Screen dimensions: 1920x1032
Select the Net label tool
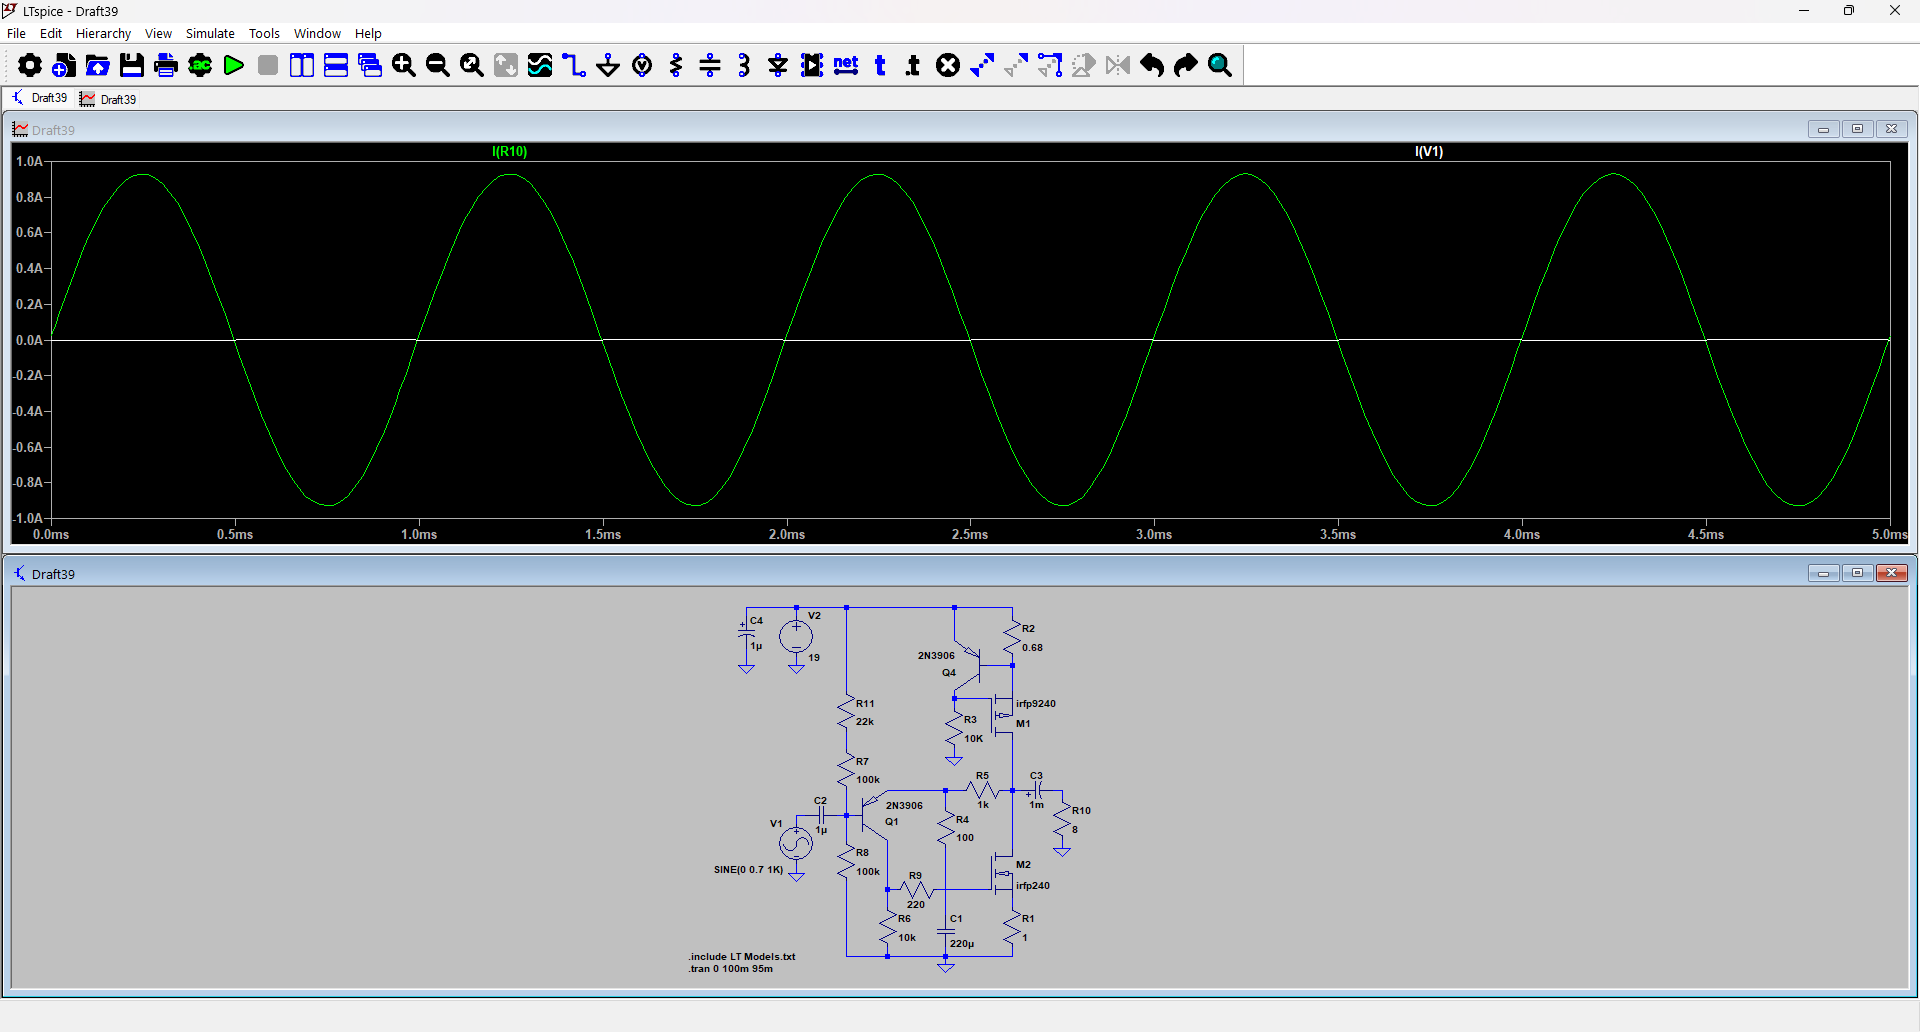846,66
